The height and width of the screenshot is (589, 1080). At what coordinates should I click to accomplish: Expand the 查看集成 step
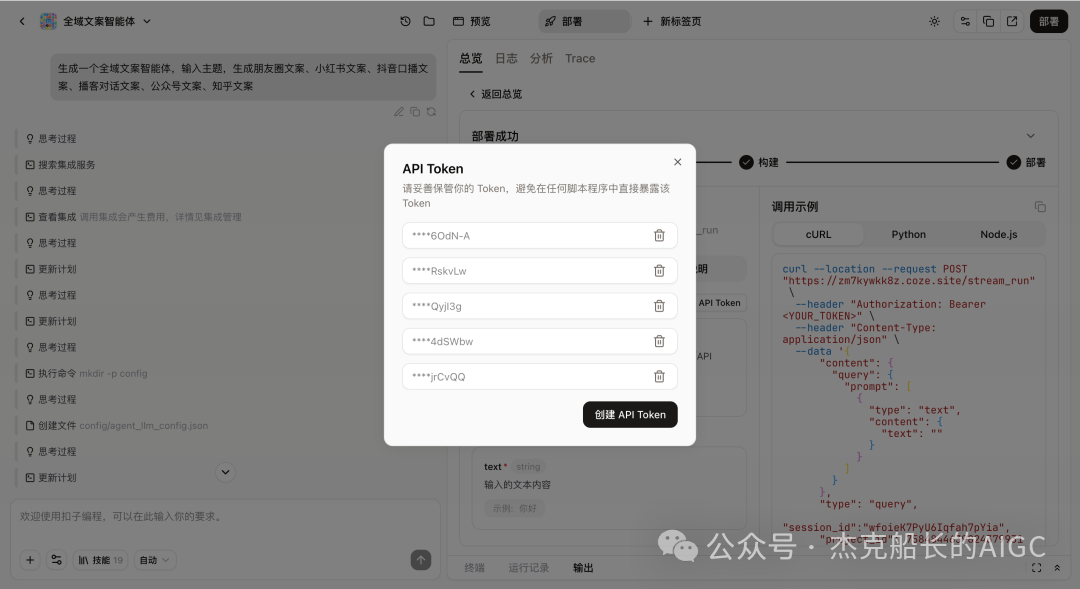point(134,217)
